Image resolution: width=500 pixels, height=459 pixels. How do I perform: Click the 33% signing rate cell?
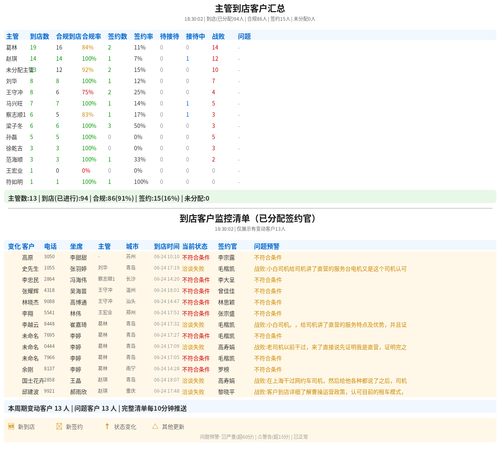click(140, 160)
